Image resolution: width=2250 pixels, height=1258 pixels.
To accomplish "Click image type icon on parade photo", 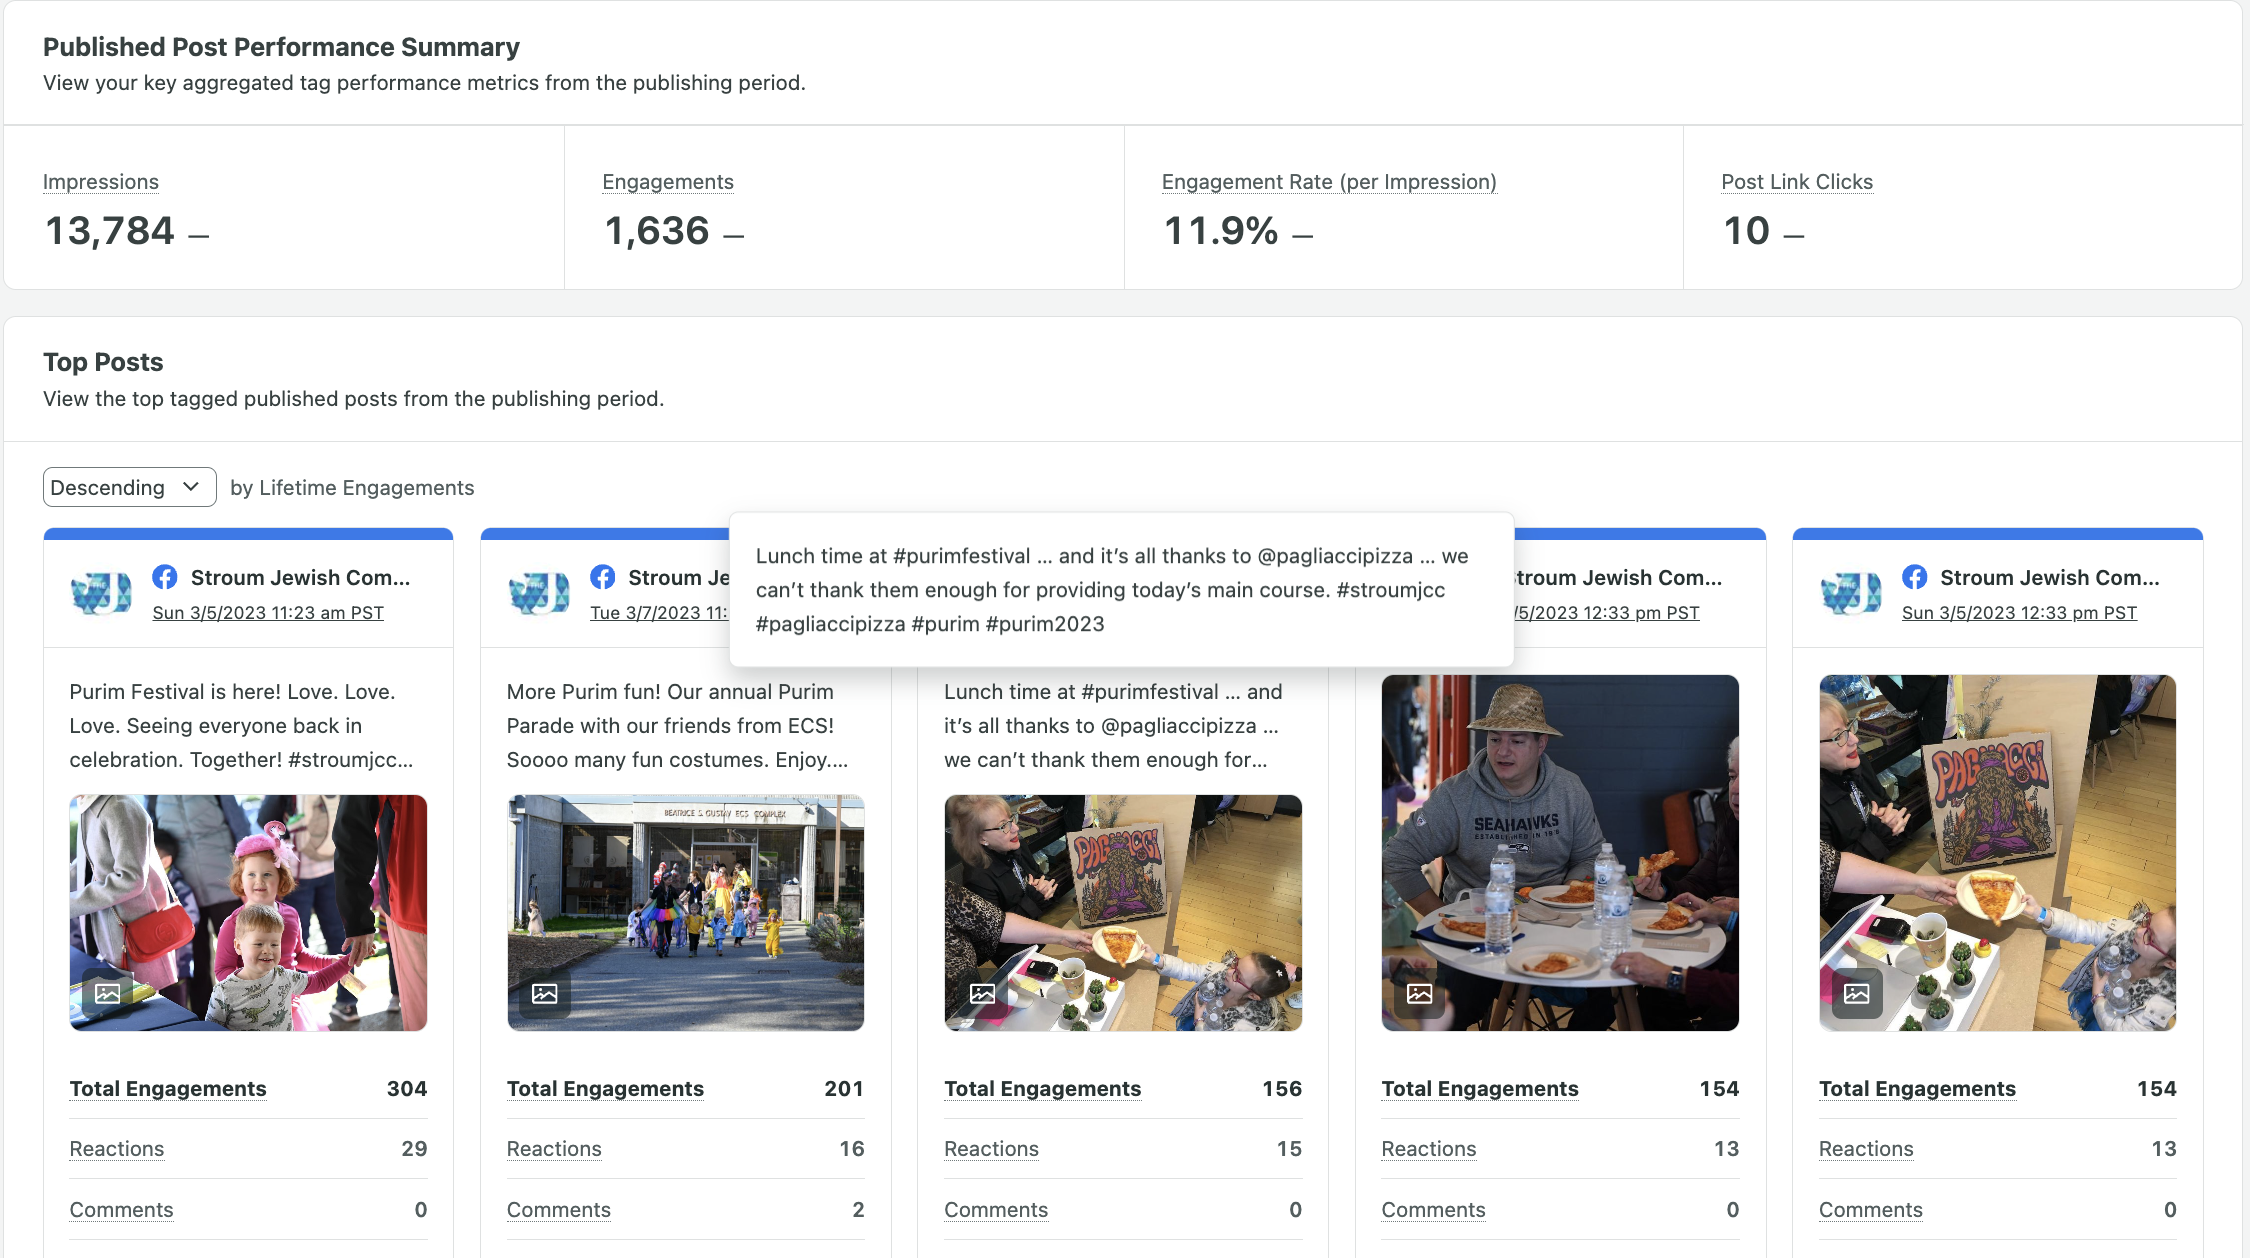I will [544, 993].
